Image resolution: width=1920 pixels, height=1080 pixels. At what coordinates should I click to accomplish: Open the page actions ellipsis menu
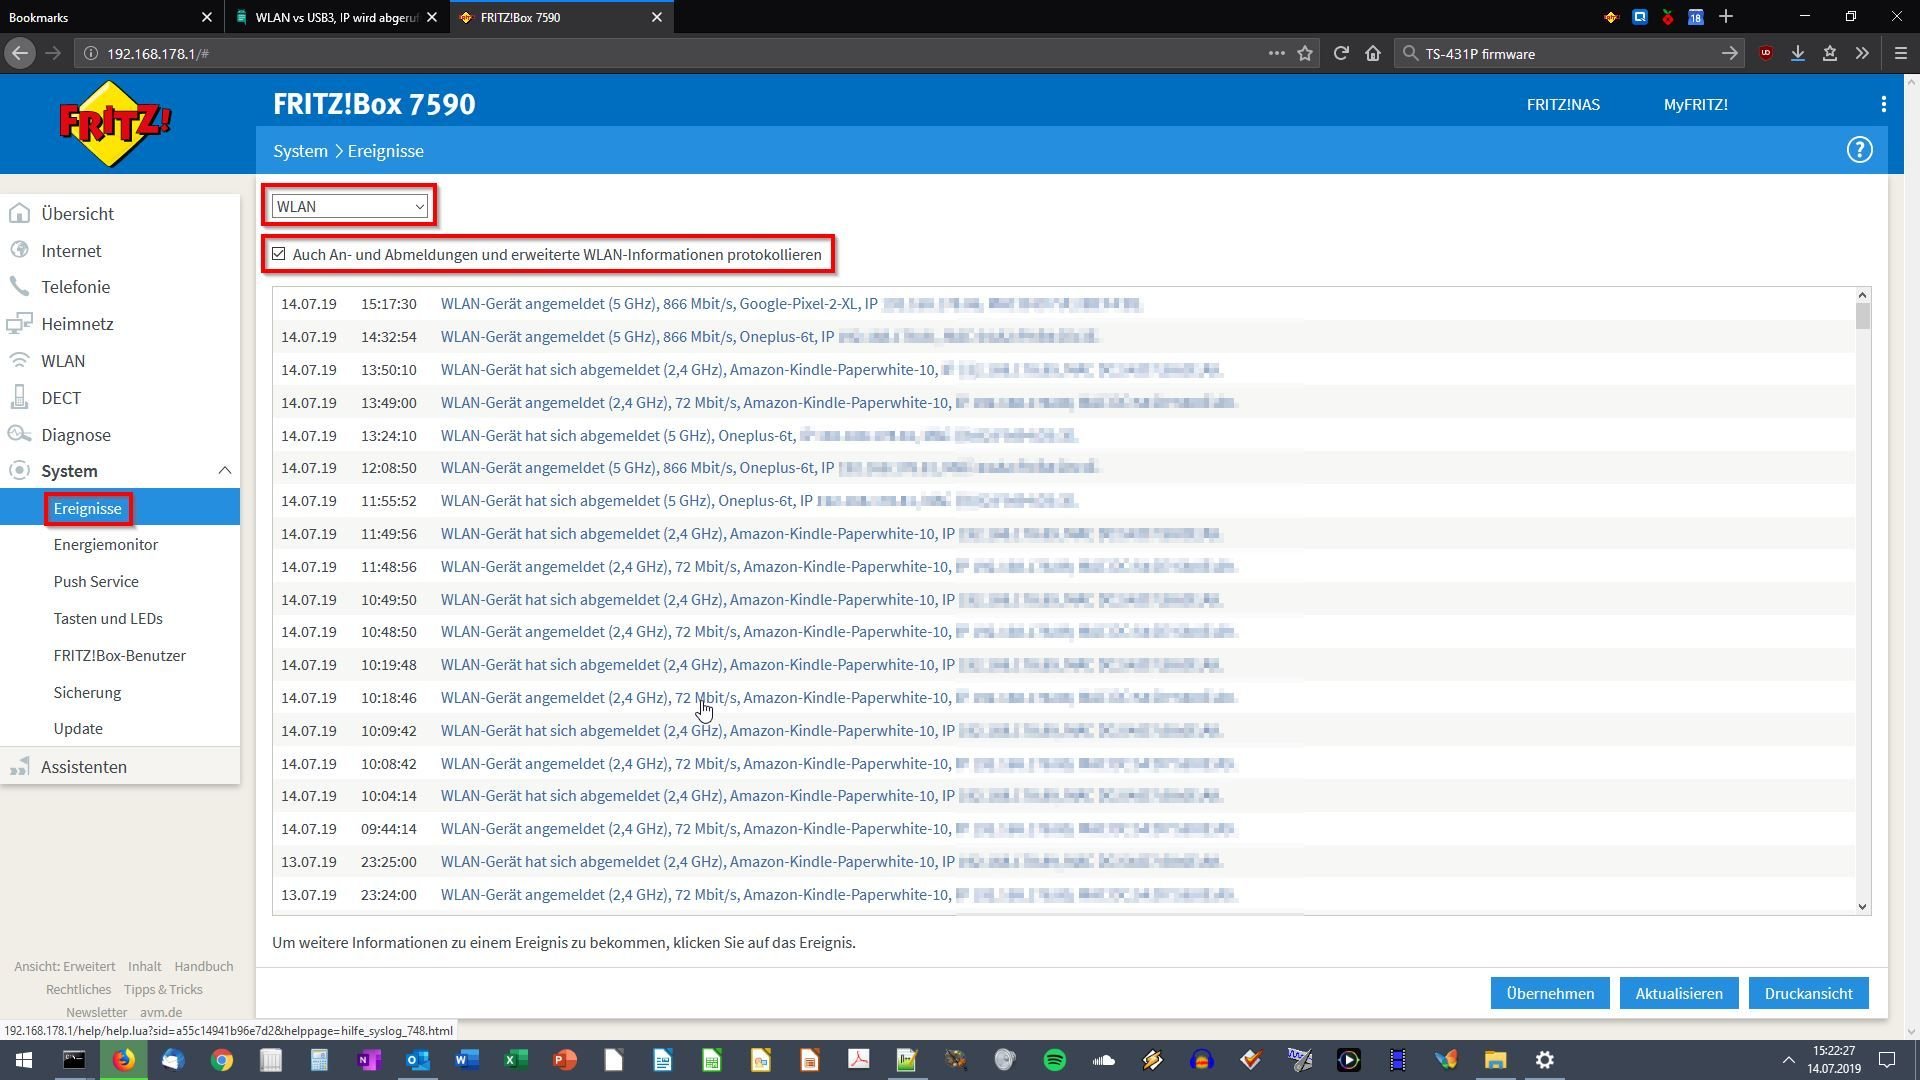point(1276,54)
